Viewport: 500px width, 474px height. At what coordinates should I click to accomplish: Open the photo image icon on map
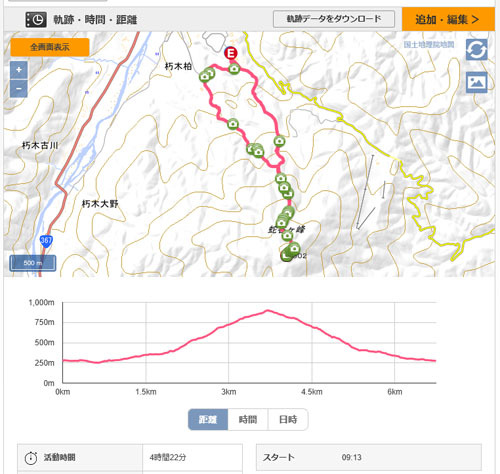click(477, 82)
